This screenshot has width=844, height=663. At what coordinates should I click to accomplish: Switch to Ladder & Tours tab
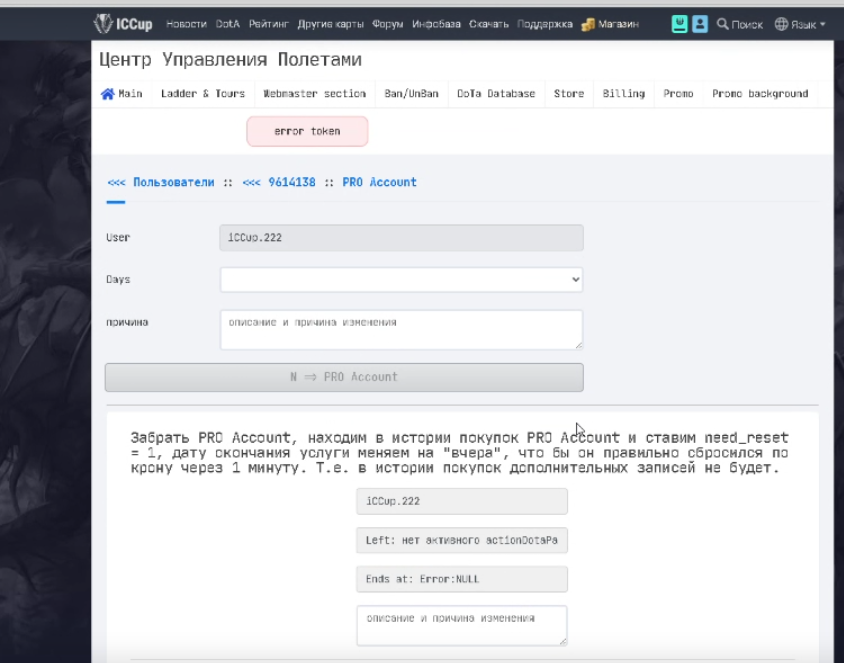(x=203, y=94)
